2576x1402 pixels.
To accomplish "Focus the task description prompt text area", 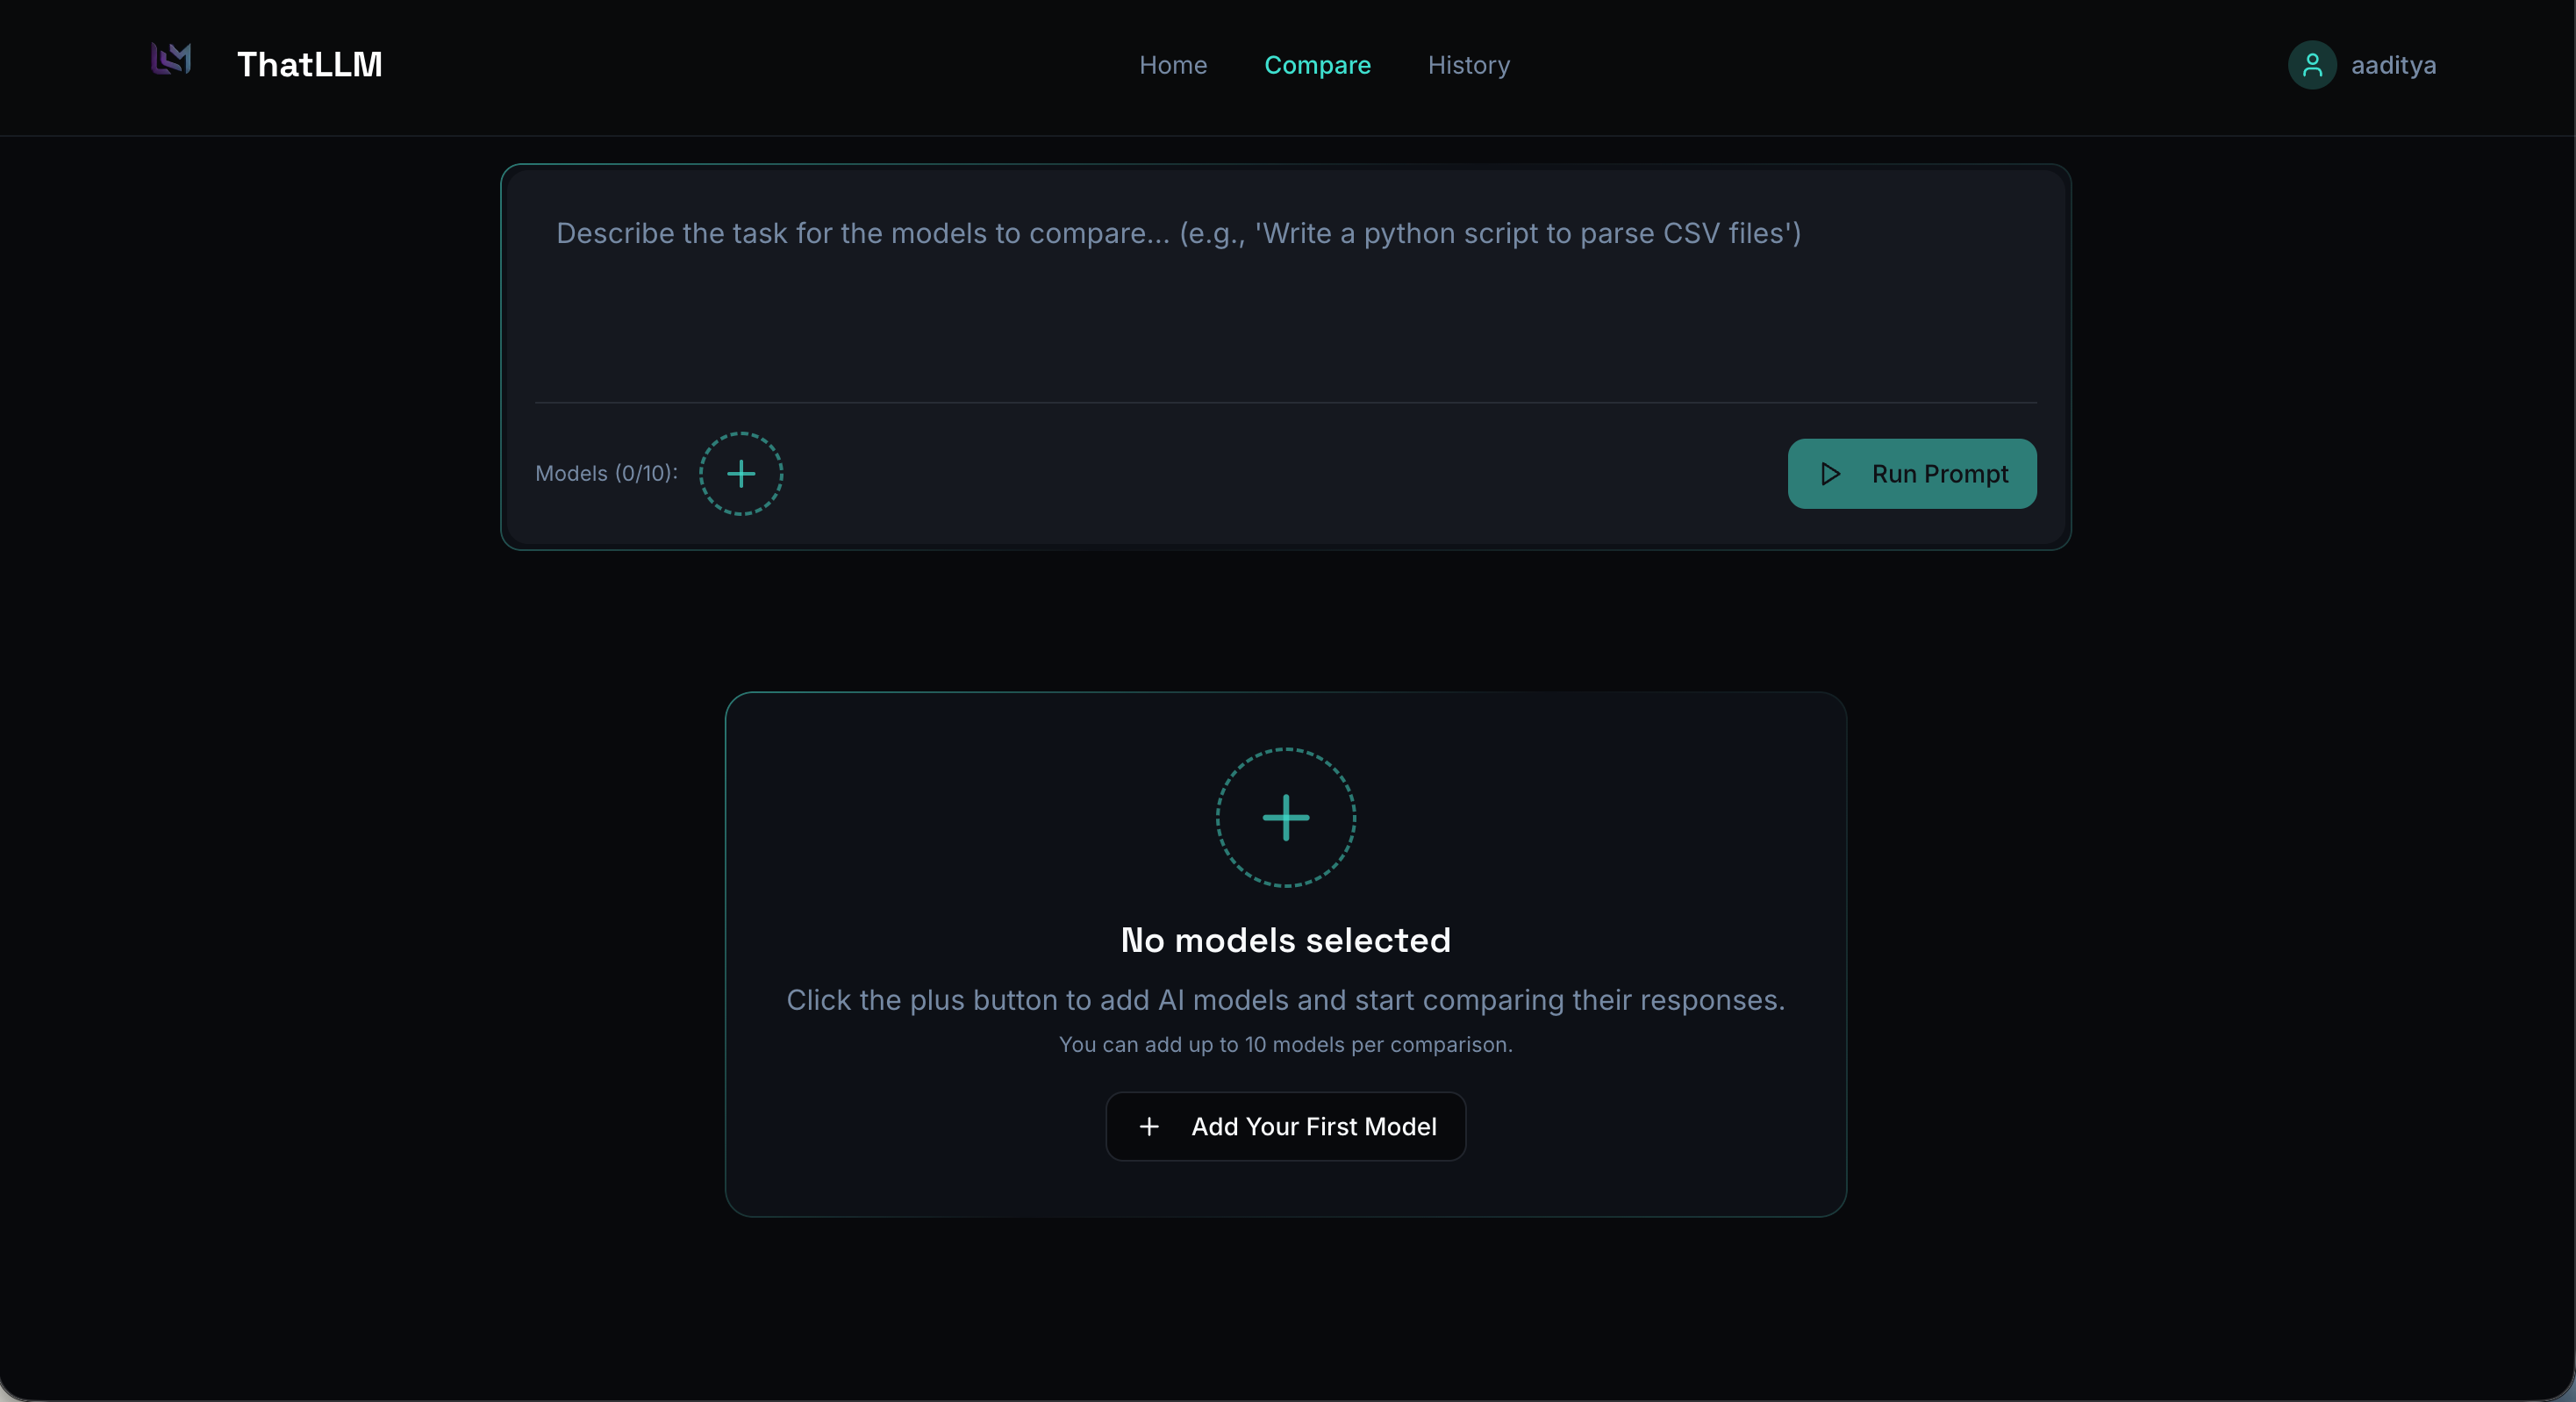I will [1285, 300].
